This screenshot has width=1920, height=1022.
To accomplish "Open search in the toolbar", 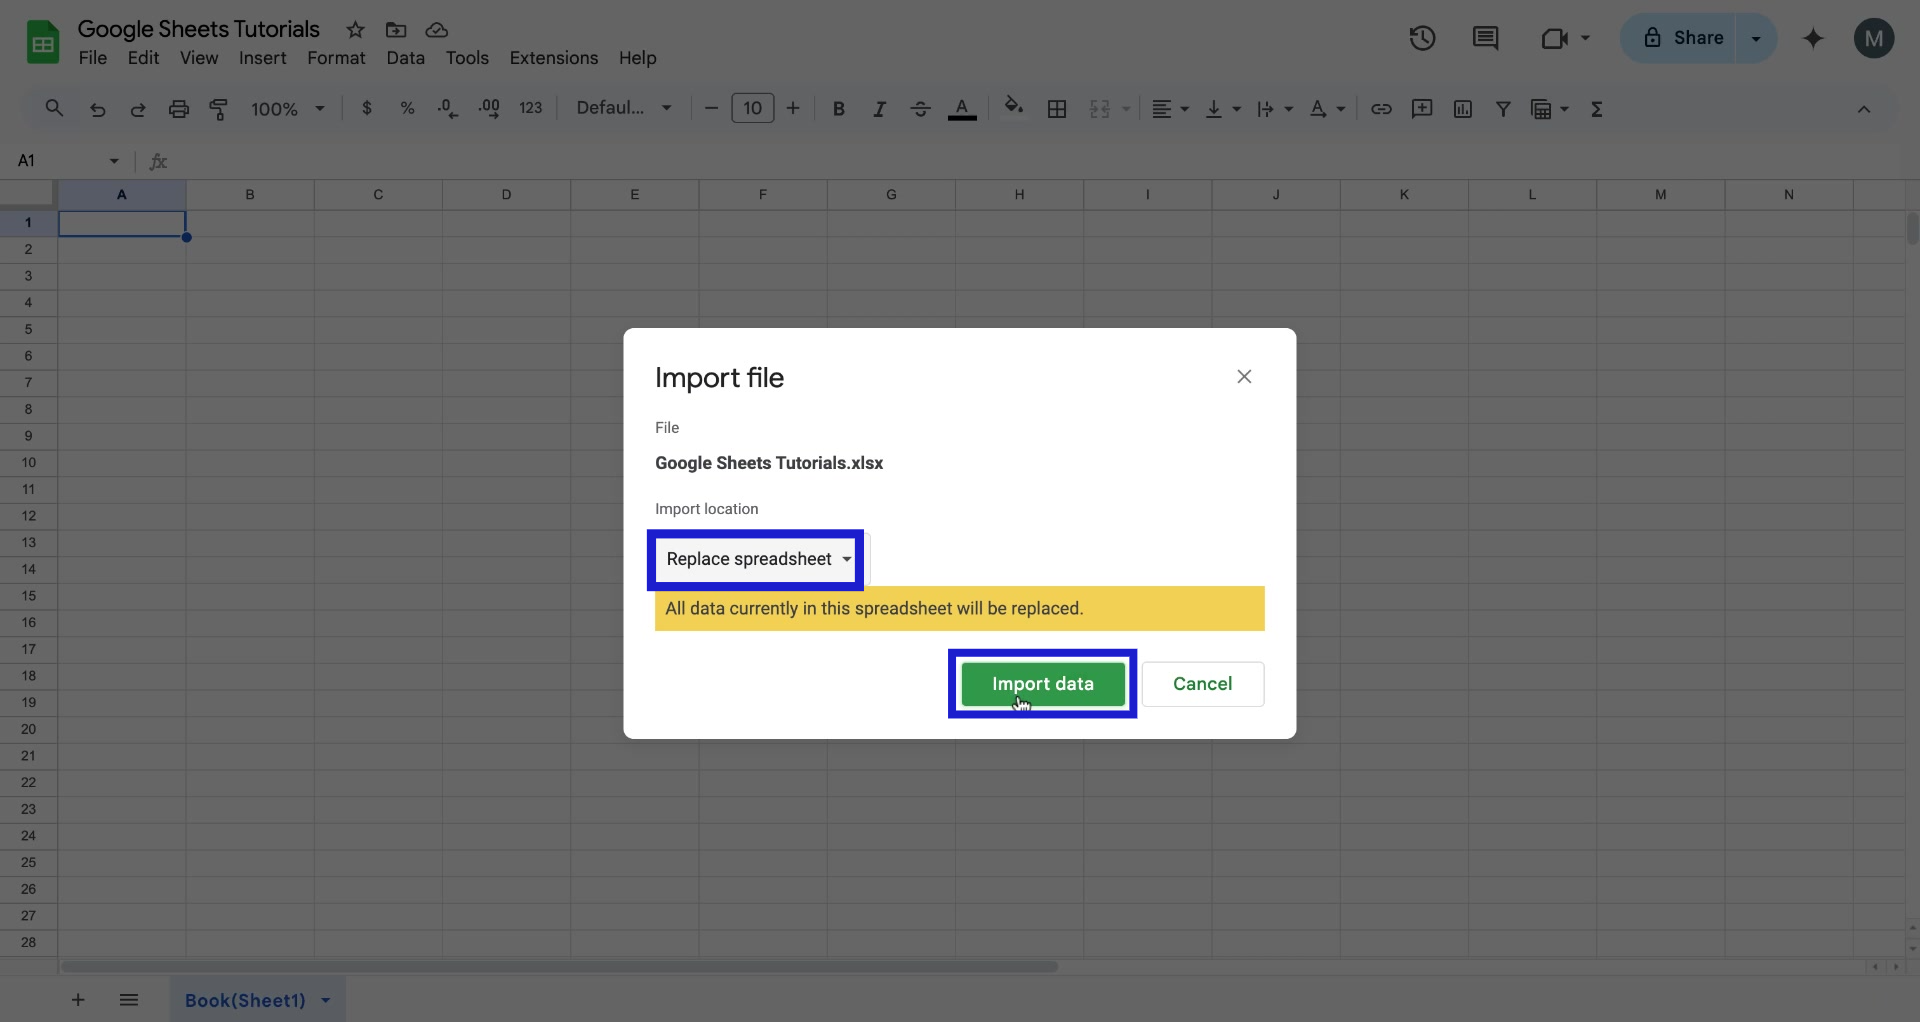I will (x=54, y=109).
